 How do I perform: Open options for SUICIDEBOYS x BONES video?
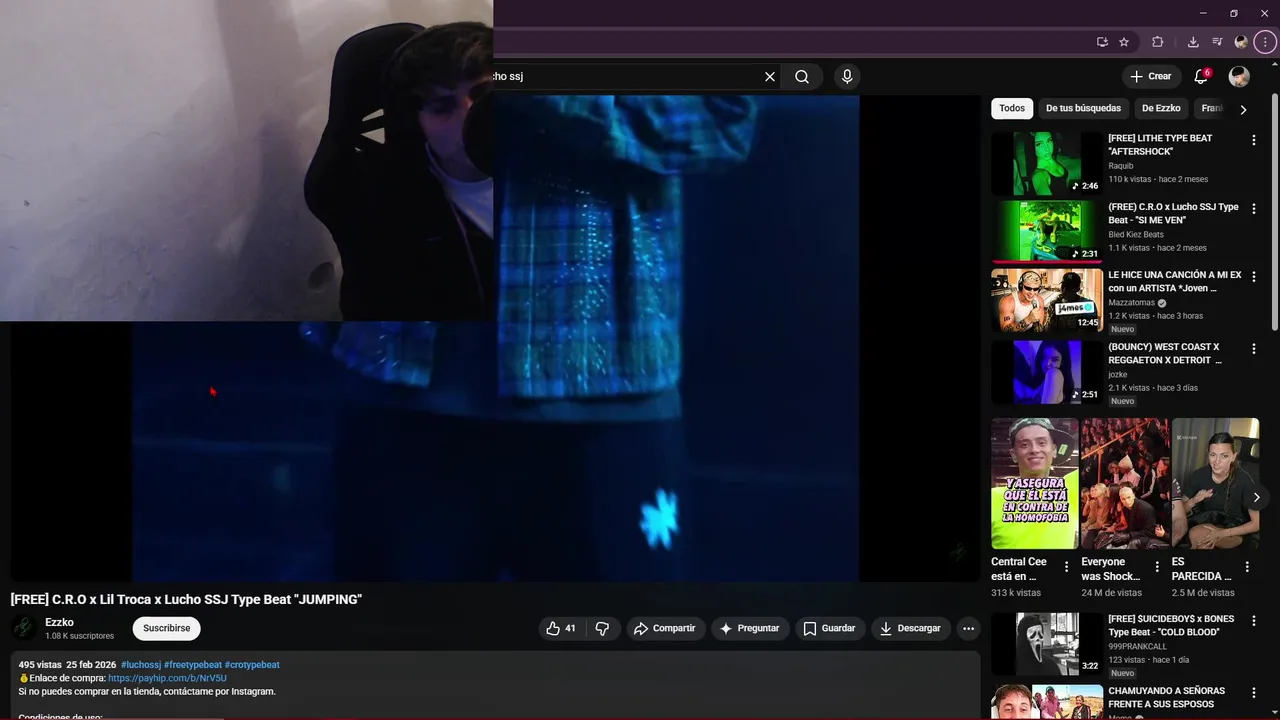point(1253,621)
